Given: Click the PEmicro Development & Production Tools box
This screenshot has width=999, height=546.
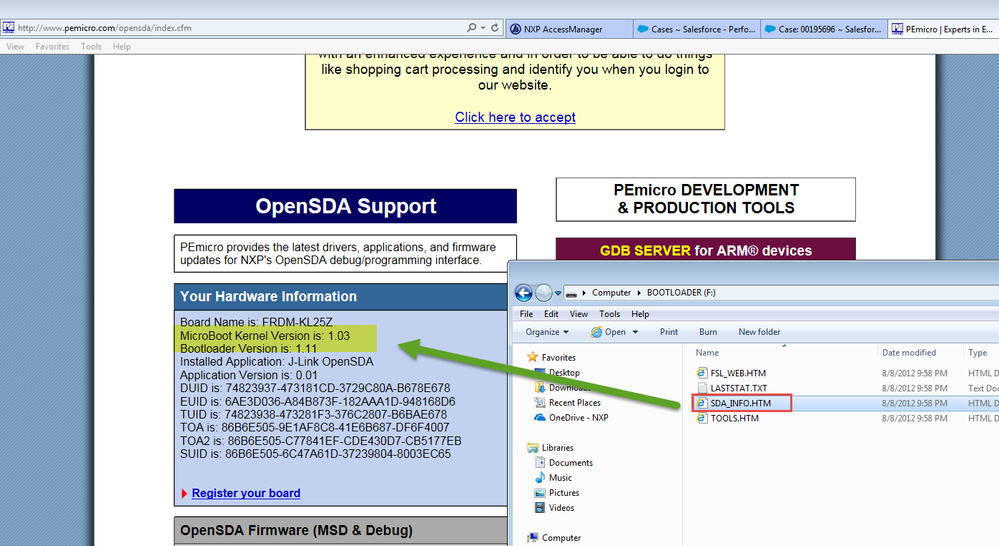Looking at the screenshot, I should [x=705, y=199].
